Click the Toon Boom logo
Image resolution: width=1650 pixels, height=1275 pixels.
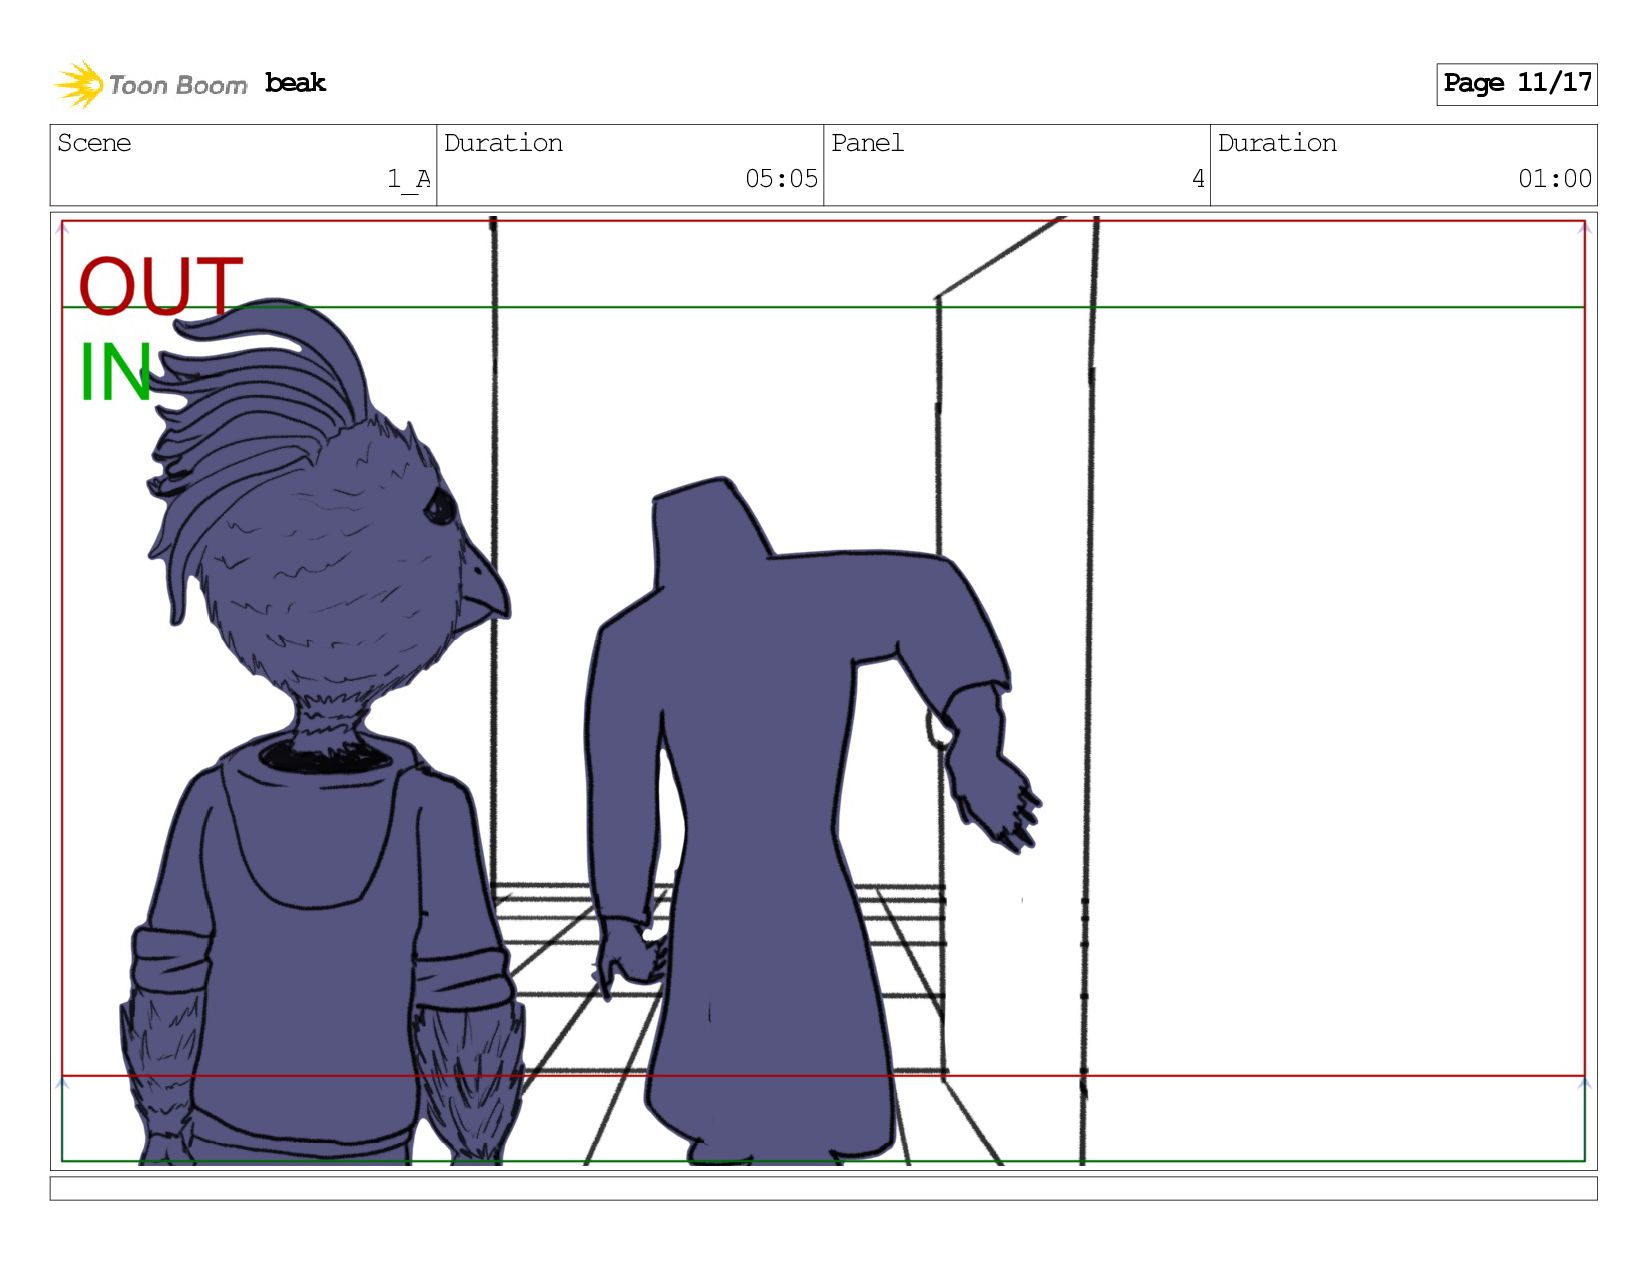(x=150, y=84)
